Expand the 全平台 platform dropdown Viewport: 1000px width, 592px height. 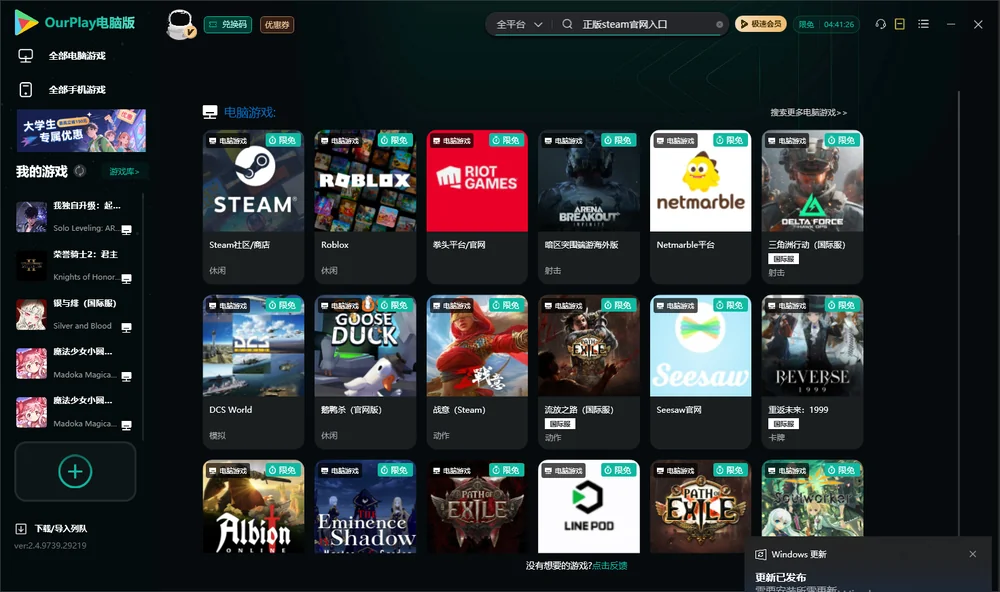(518, 24)
